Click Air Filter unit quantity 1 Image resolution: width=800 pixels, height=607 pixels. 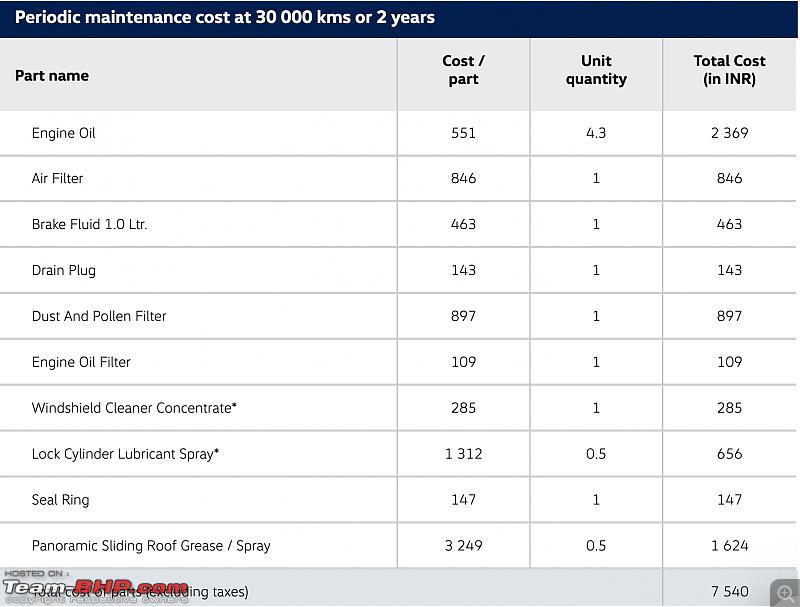click(596, 179)
